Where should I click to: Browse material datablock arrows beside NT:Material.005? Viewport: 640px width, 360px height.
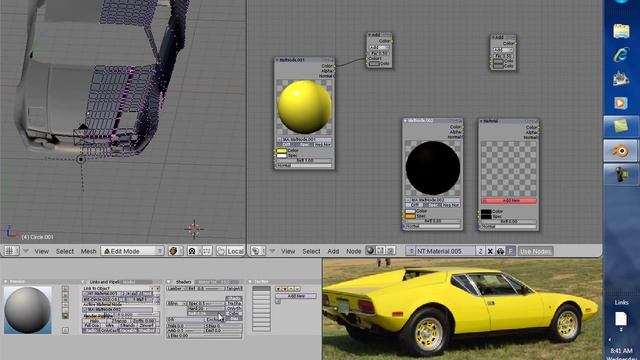pos(411,251)
